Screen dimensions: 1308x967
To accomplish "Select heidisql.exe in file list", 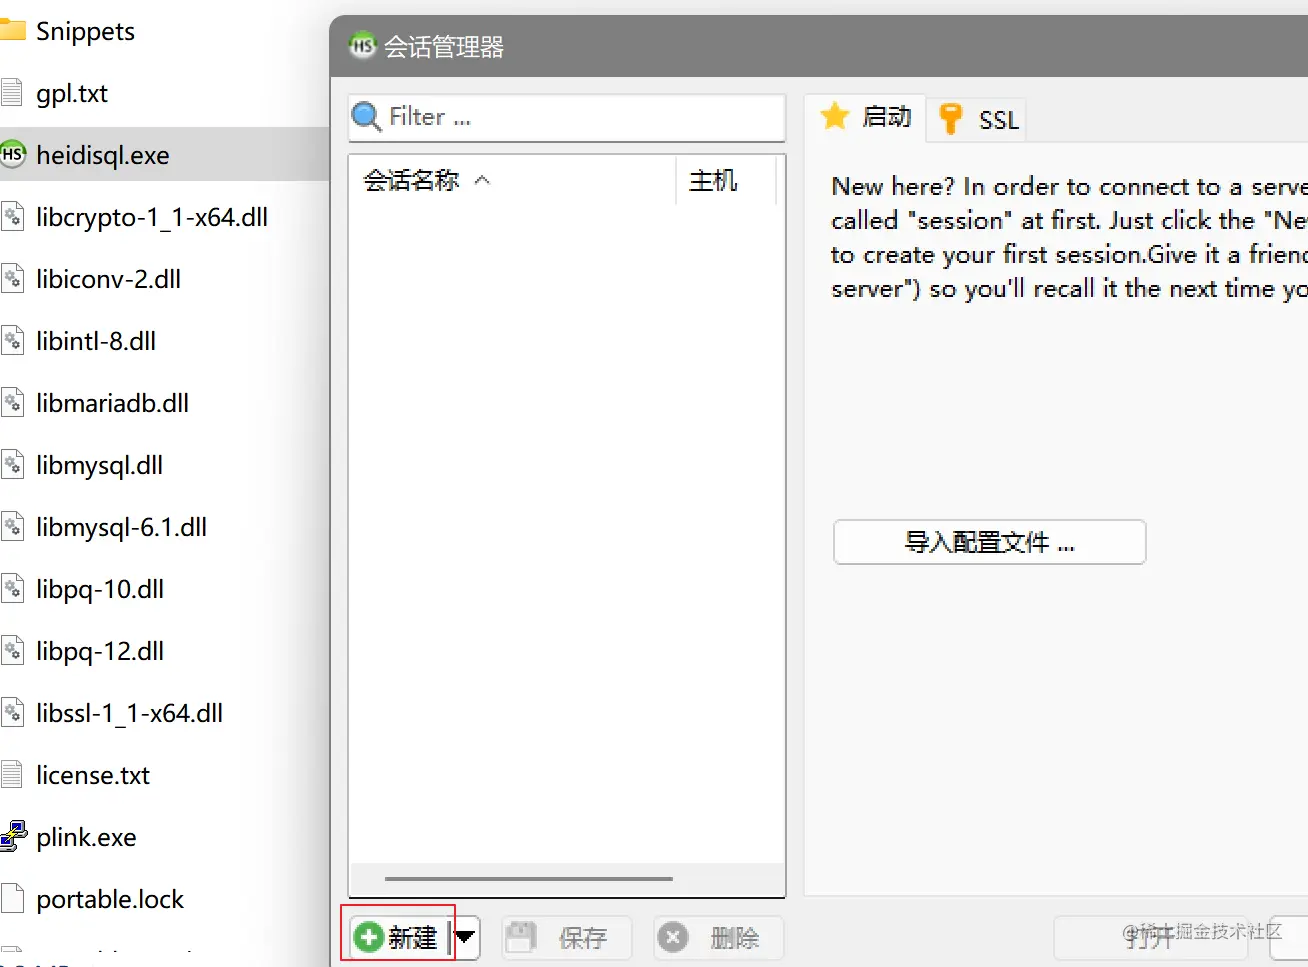I will pyautogui.click(x=102, y=155).
